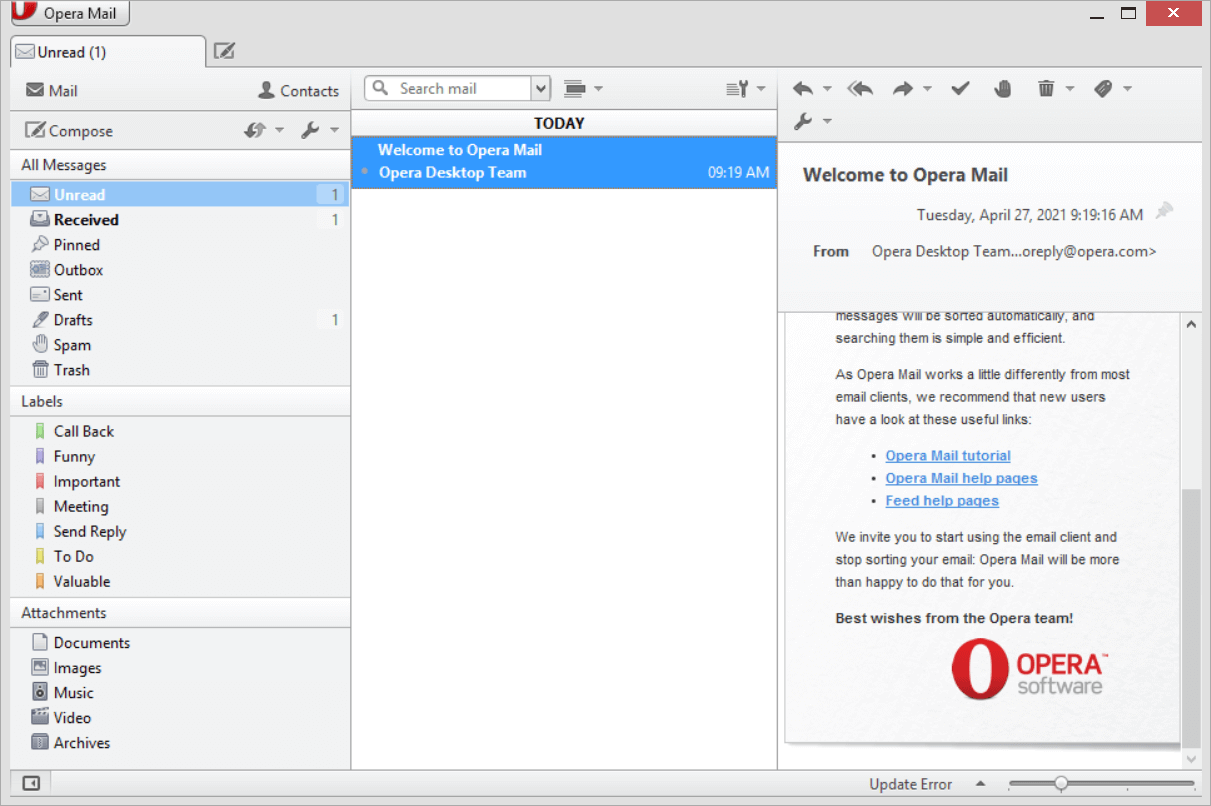Expand the Label tag dropdown arrow
The height and width of the screenshot is (806, 1211).
pos(1127,89)
